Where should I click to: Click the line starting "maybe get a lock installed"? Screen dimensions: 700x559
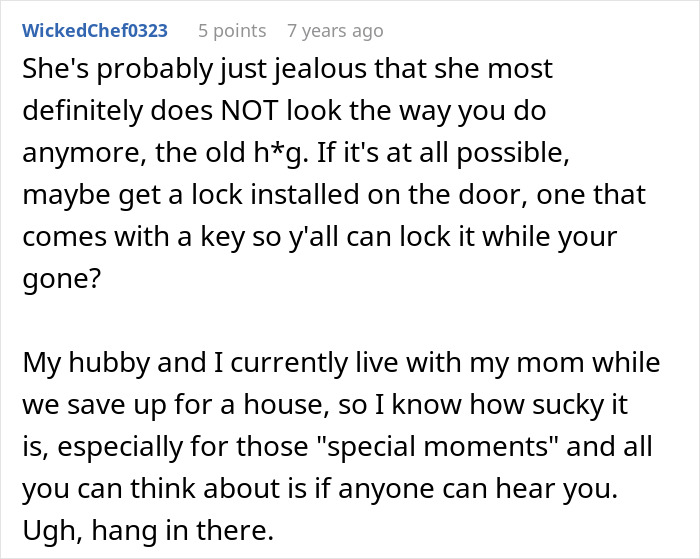click(334, 195)
